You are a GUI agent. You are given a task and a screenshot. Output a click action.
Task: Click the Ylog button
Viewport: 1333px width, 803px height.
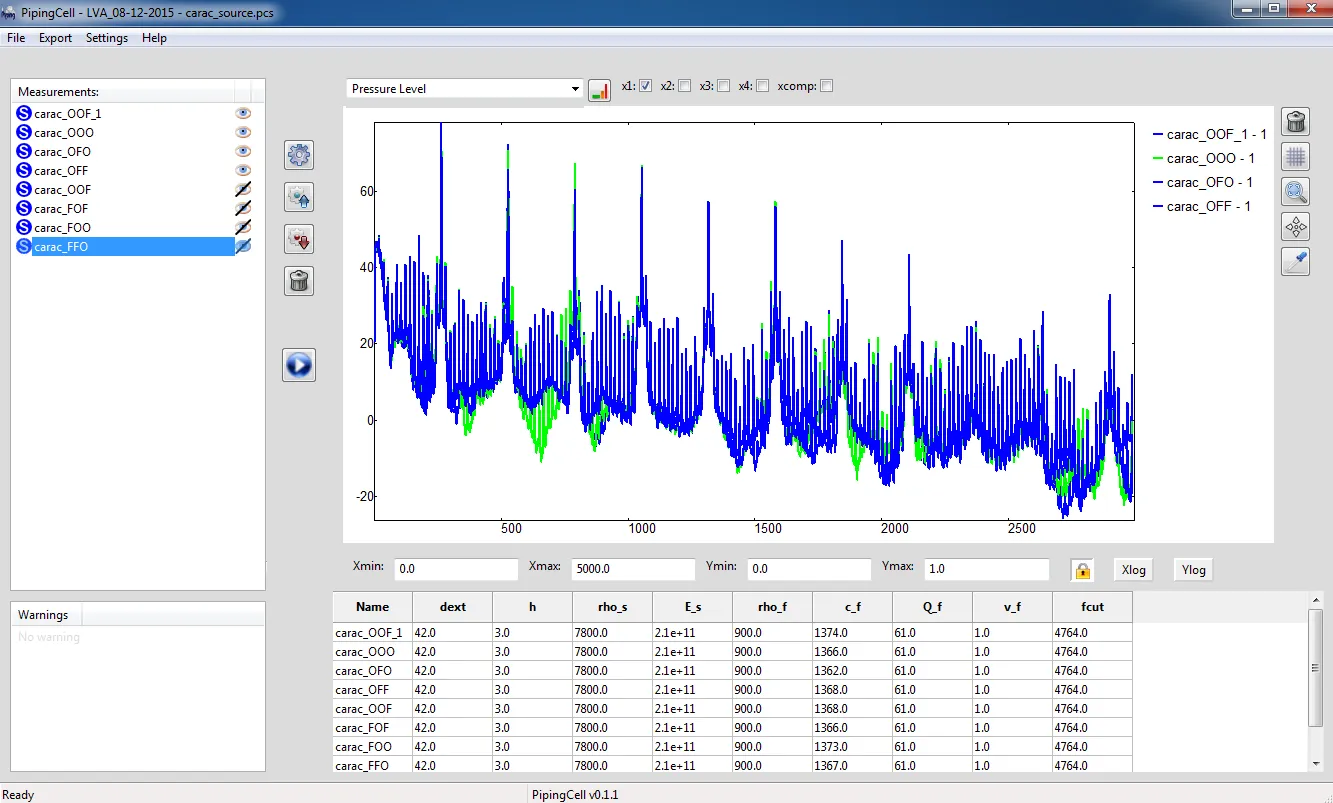click(1193, 569)
